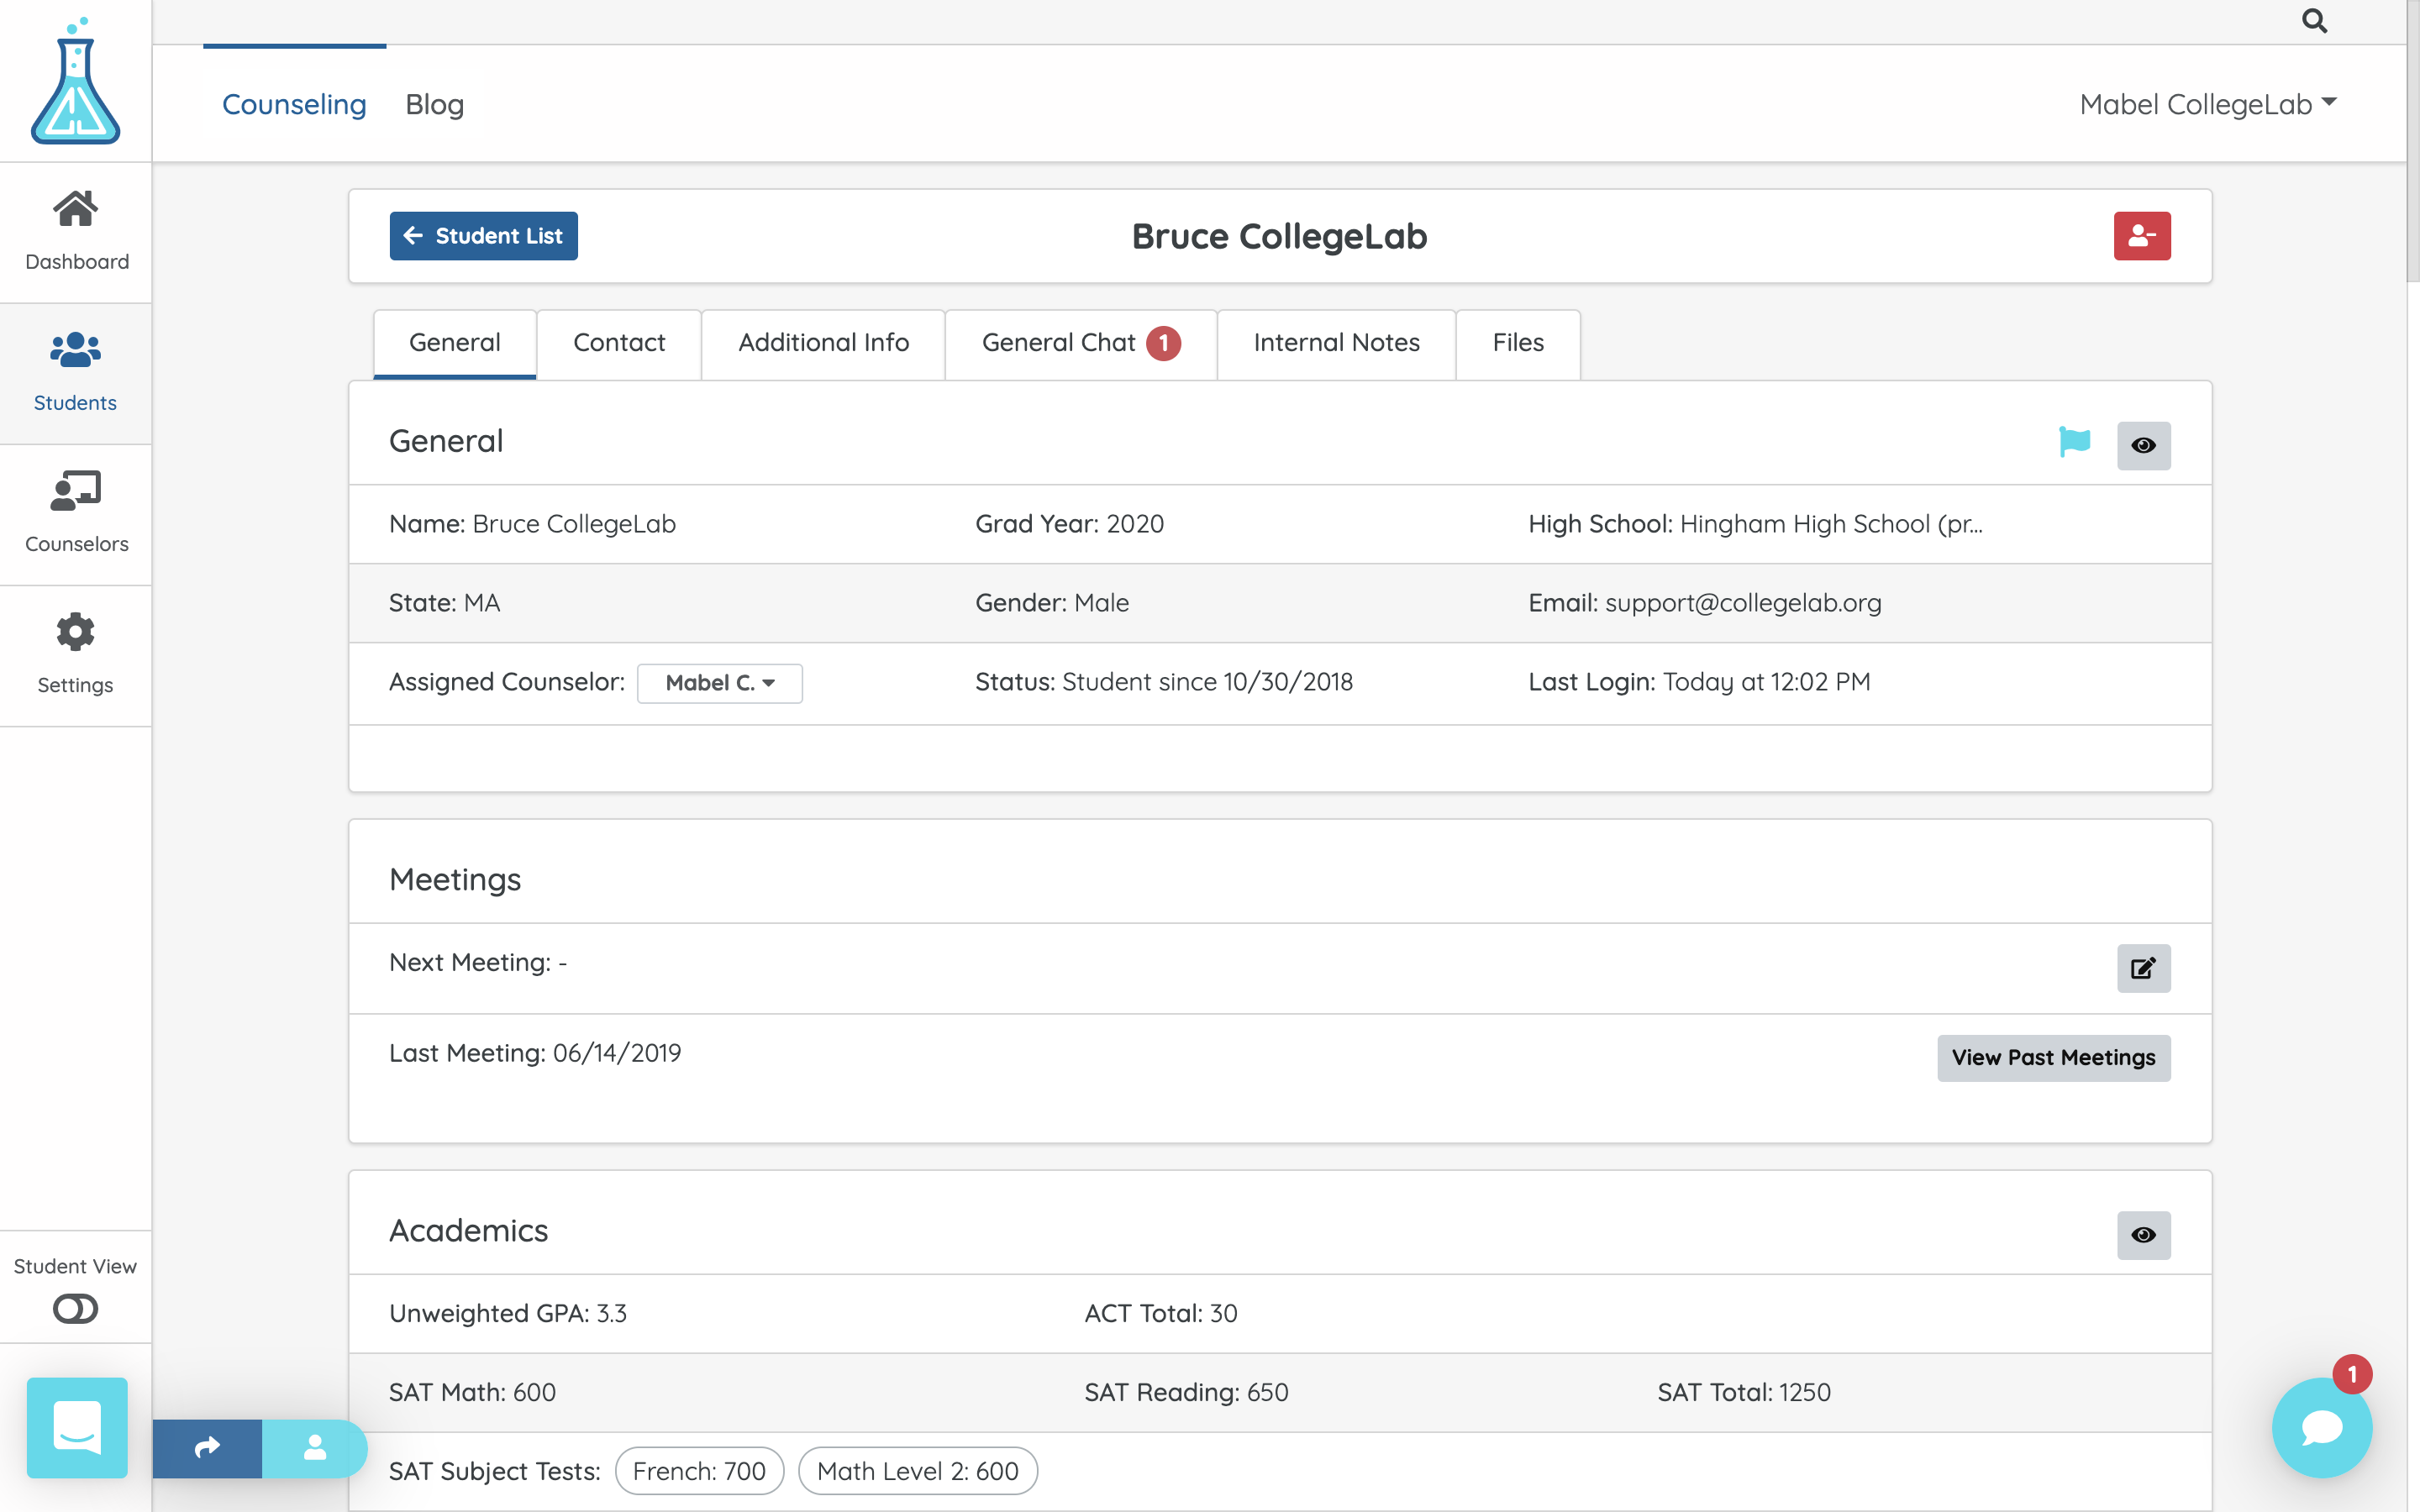2420x1512 pixels.
Task: Click the Status Student since 10/30/2018 text
Action: [x=1164, y=682]
